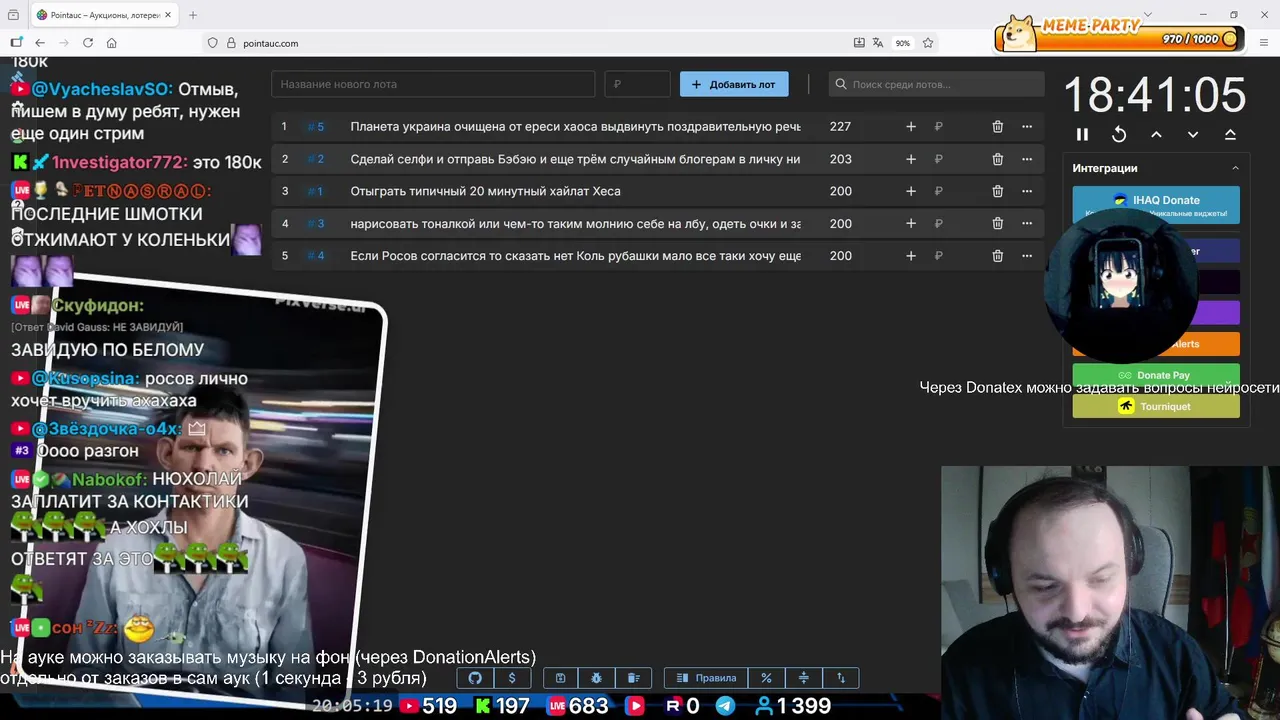Click the sort arrows icon
1280x720 pixels.
pyautogui.click(x=840, y=678)
